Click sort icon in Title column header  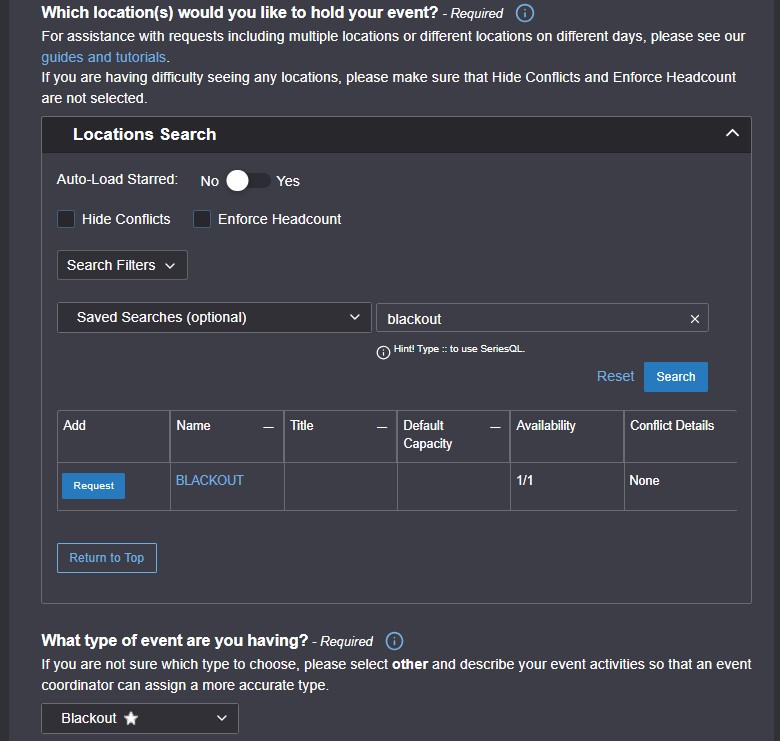coord(382,427)
